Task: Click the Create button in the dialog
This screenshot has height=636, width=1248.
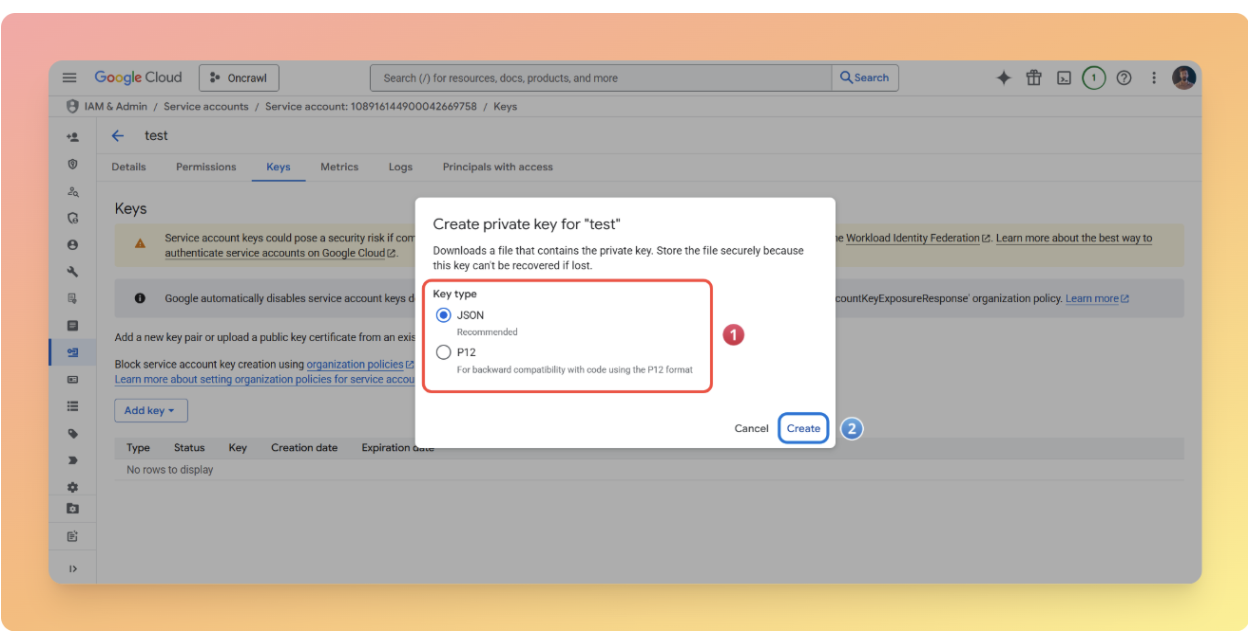Action: [803, 428]
